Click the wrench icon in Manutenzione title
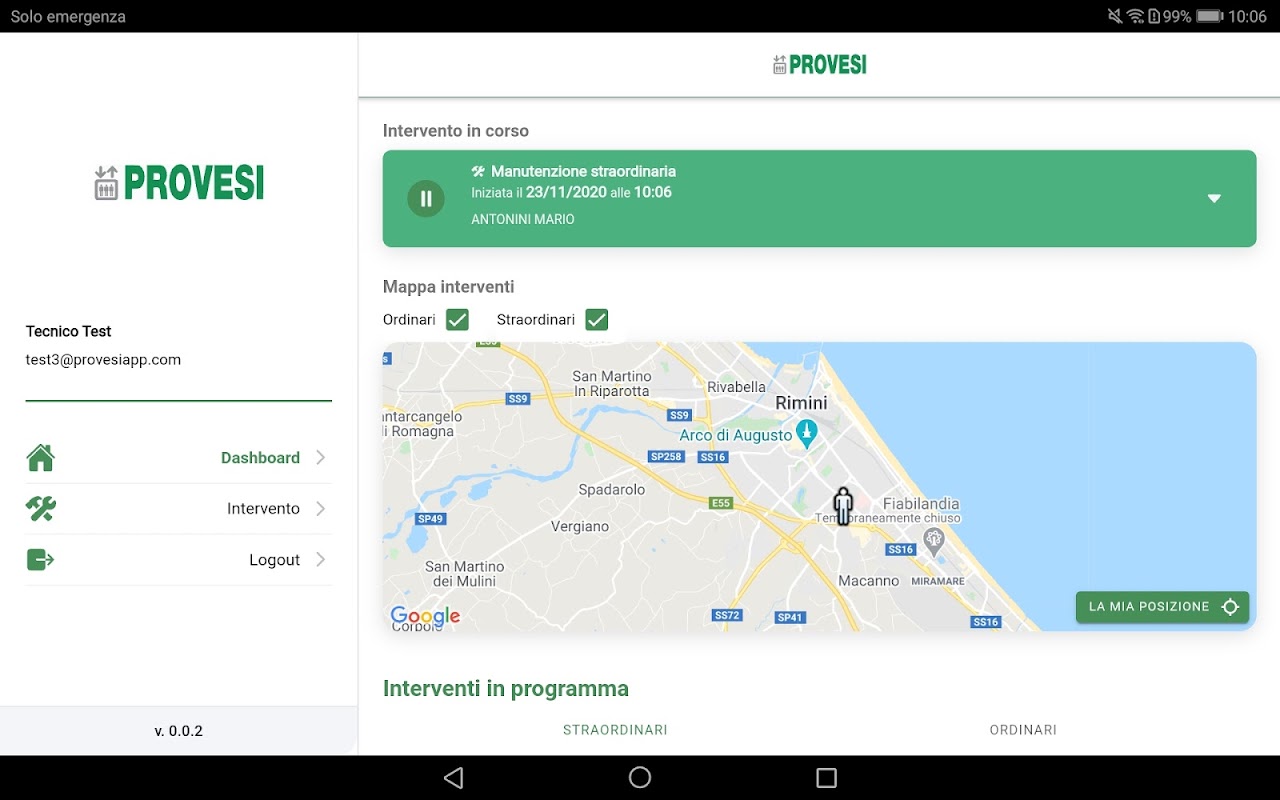The width and height of the screenshot is (1280, 800). pos(478,172)
